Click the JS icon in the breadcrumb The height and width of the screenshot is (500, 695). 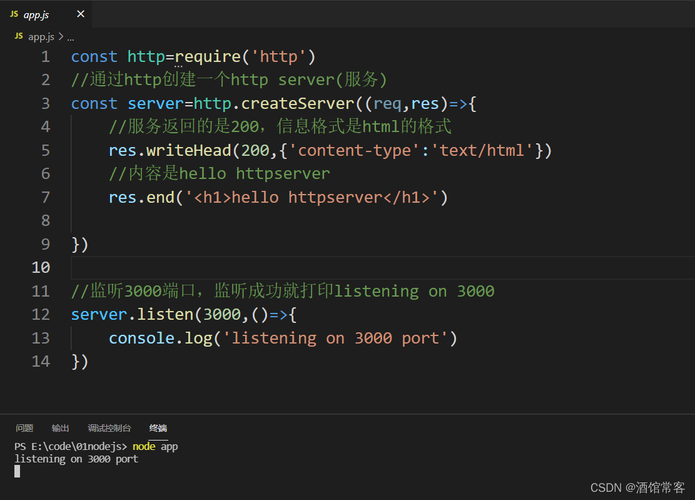click(19, 36)
